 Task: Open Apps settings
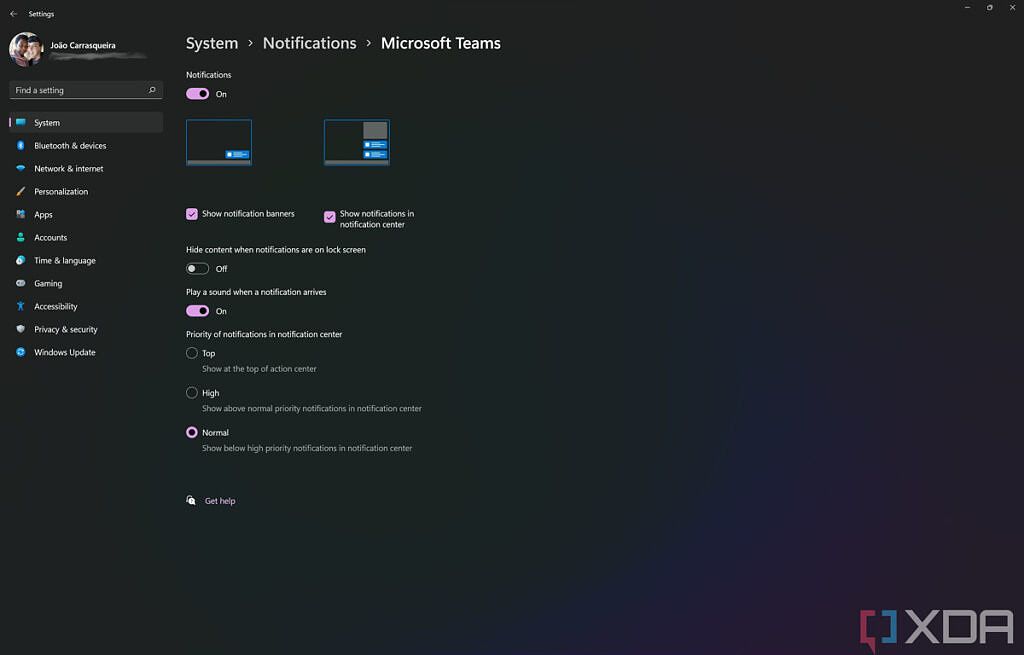[x=44, y=214]
